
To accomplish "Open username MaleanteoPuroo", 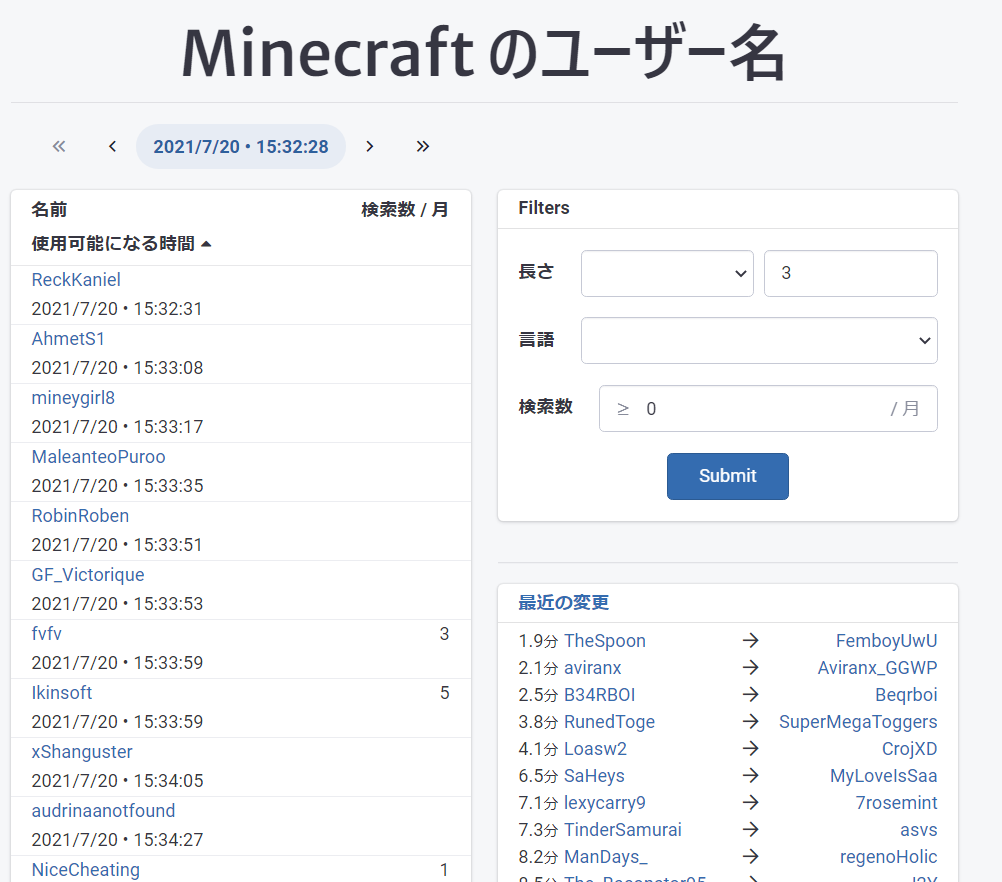I will tap(98, 457).
